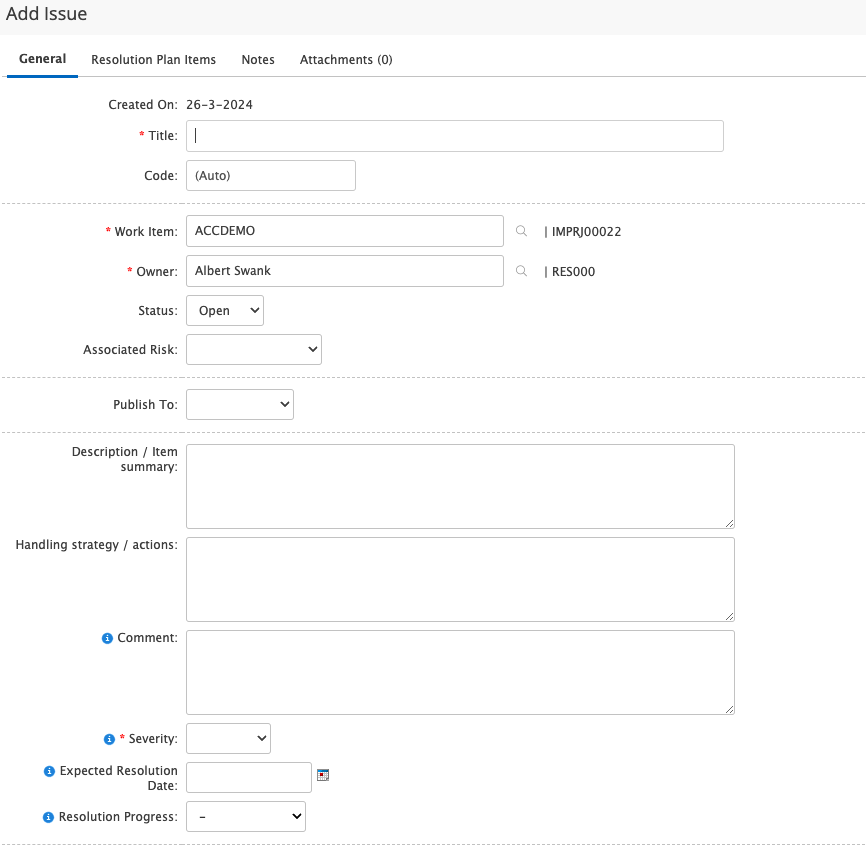Focus the Description / Item summary textarea
The width and height of the screenshot is (866, 850).
pos(460,486)
